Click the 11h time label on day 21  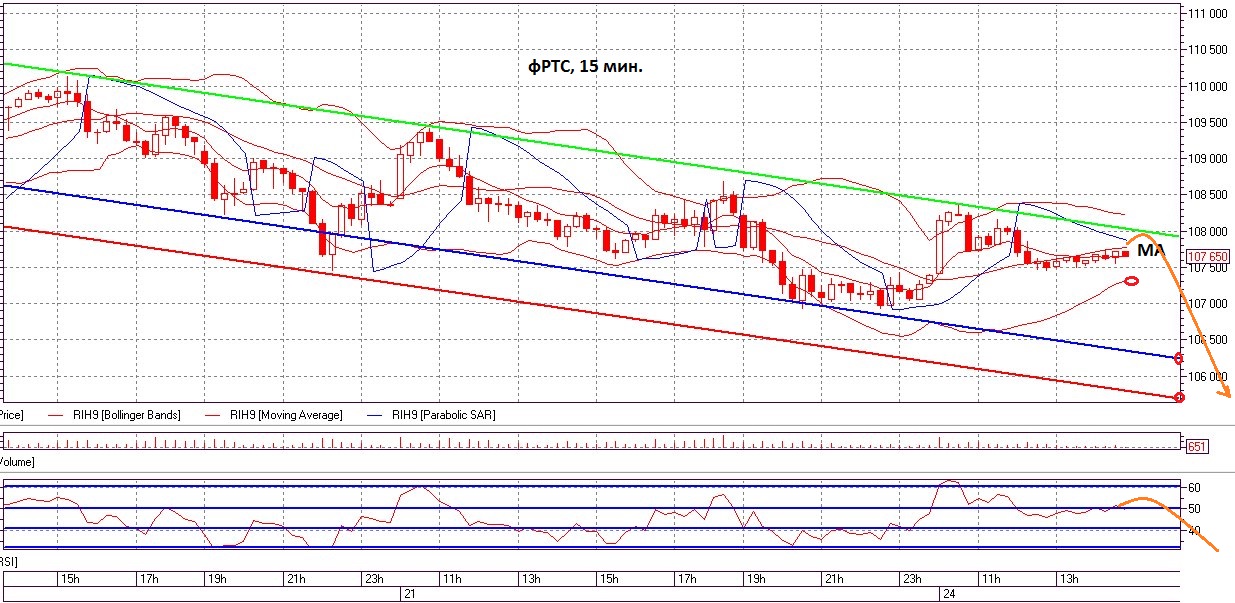(x=451, y=579)
